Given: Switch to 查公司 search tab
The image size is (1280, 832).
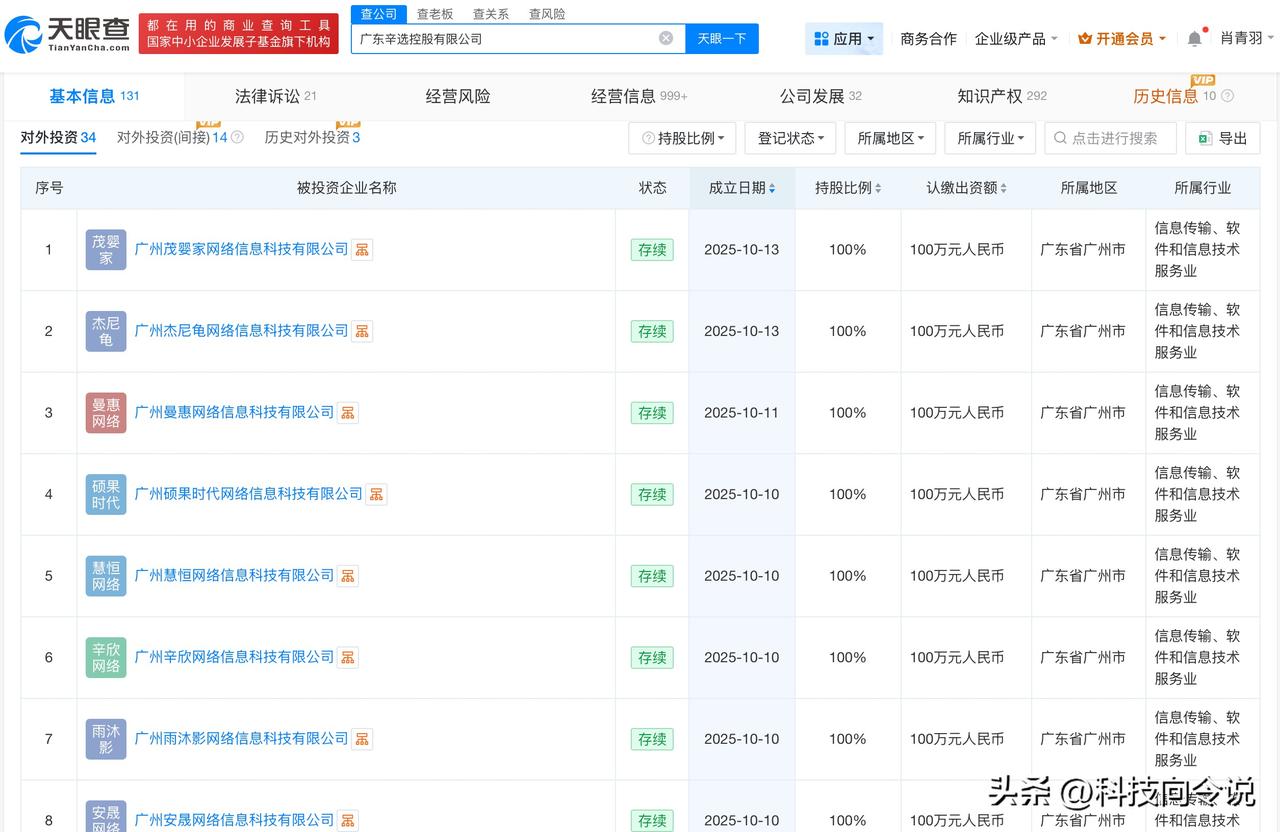Looking at the screenshot, I should coord(379,14).
